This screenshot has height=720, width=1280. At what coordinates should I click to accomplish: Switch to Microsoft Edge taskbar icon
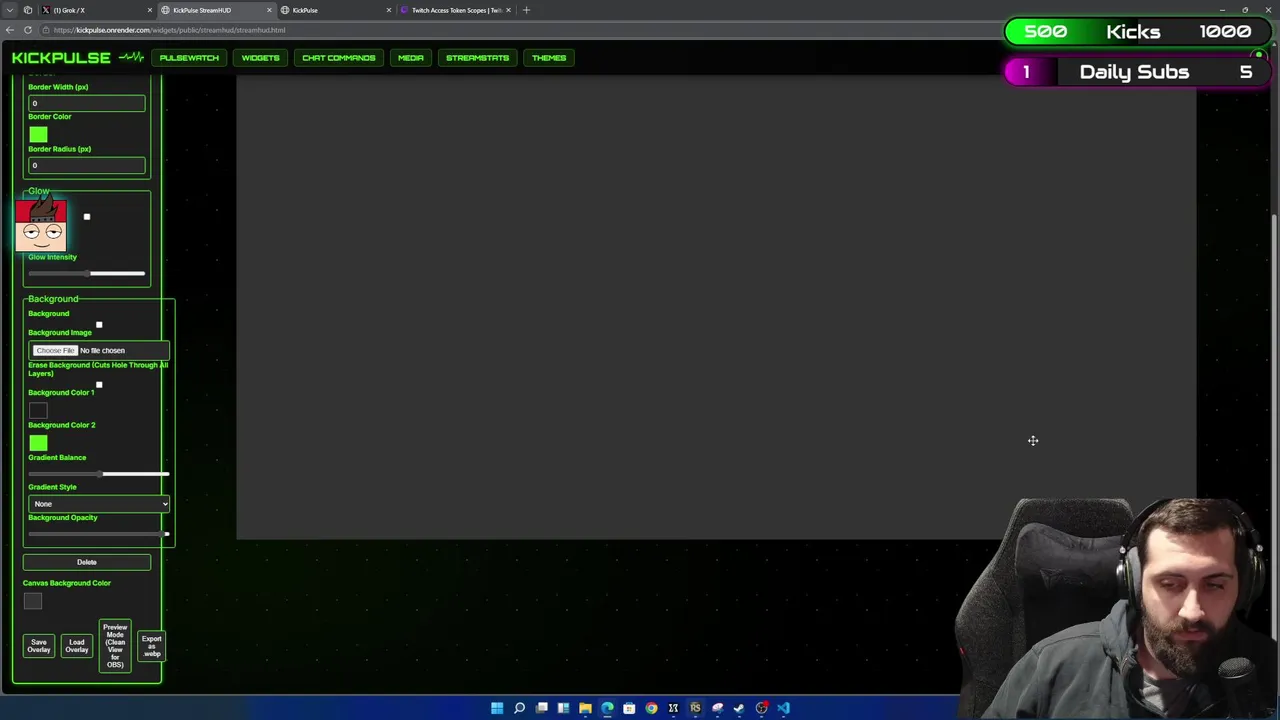(607, 708)
